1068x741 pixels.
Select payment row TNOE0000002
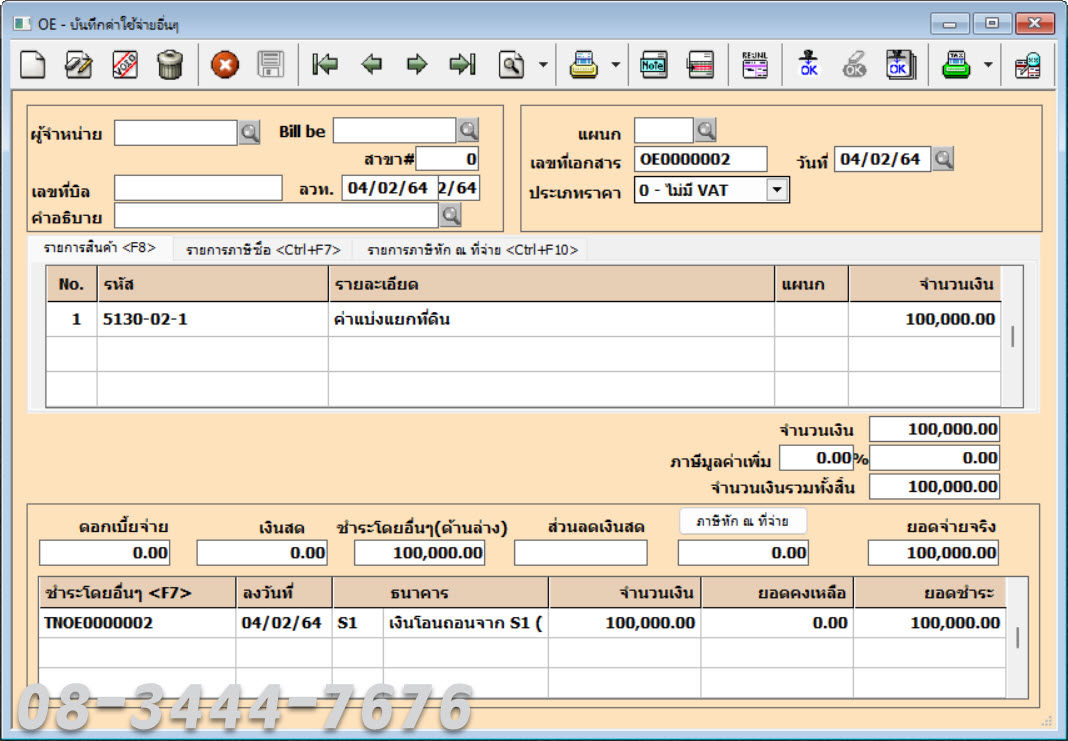pos(522,623)
